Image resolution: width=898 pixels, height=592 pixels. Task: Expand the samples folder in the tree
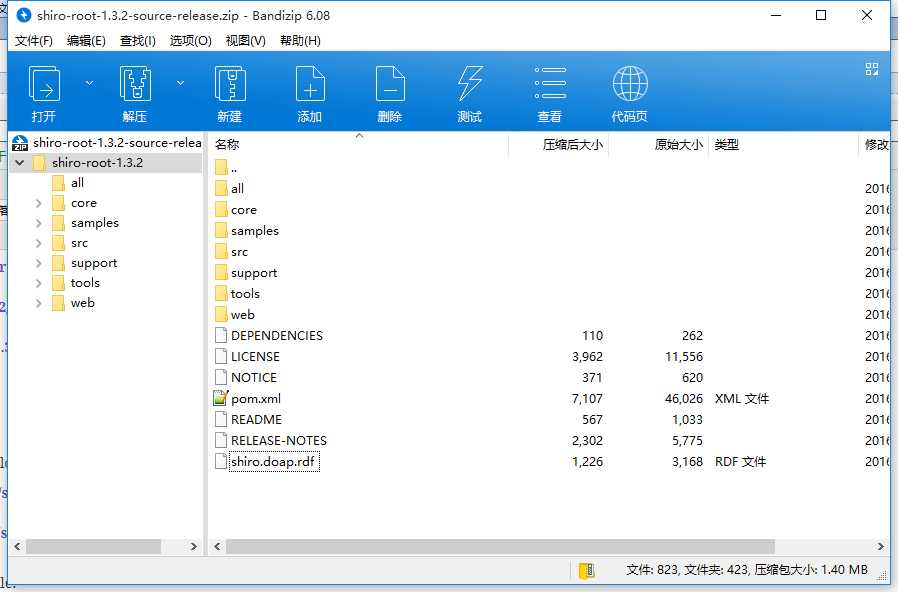coord(39,223)
